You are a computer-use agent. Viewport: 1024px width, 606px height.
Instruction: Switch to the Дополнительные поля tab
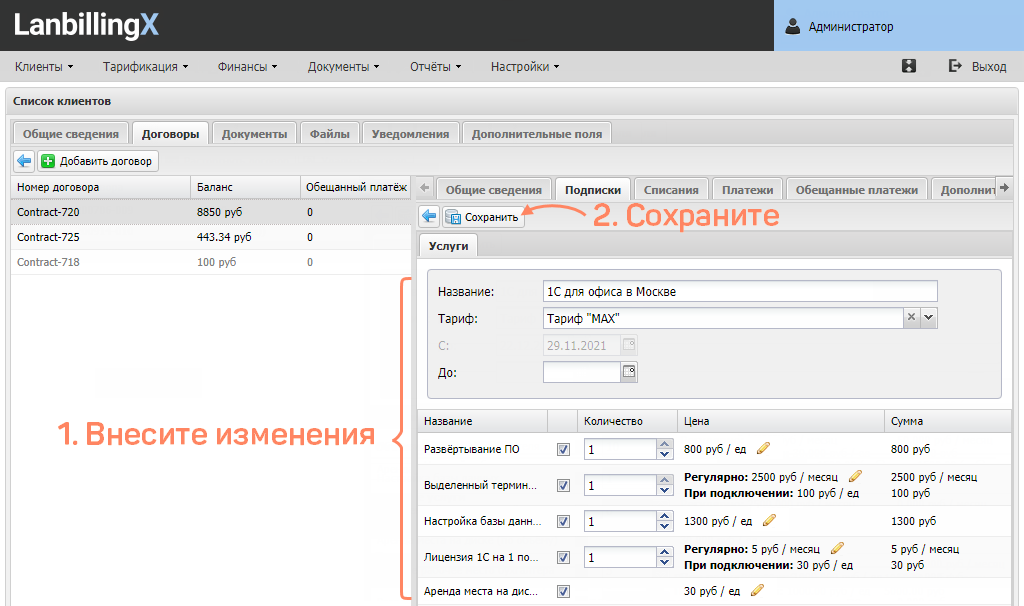[537, 133]
